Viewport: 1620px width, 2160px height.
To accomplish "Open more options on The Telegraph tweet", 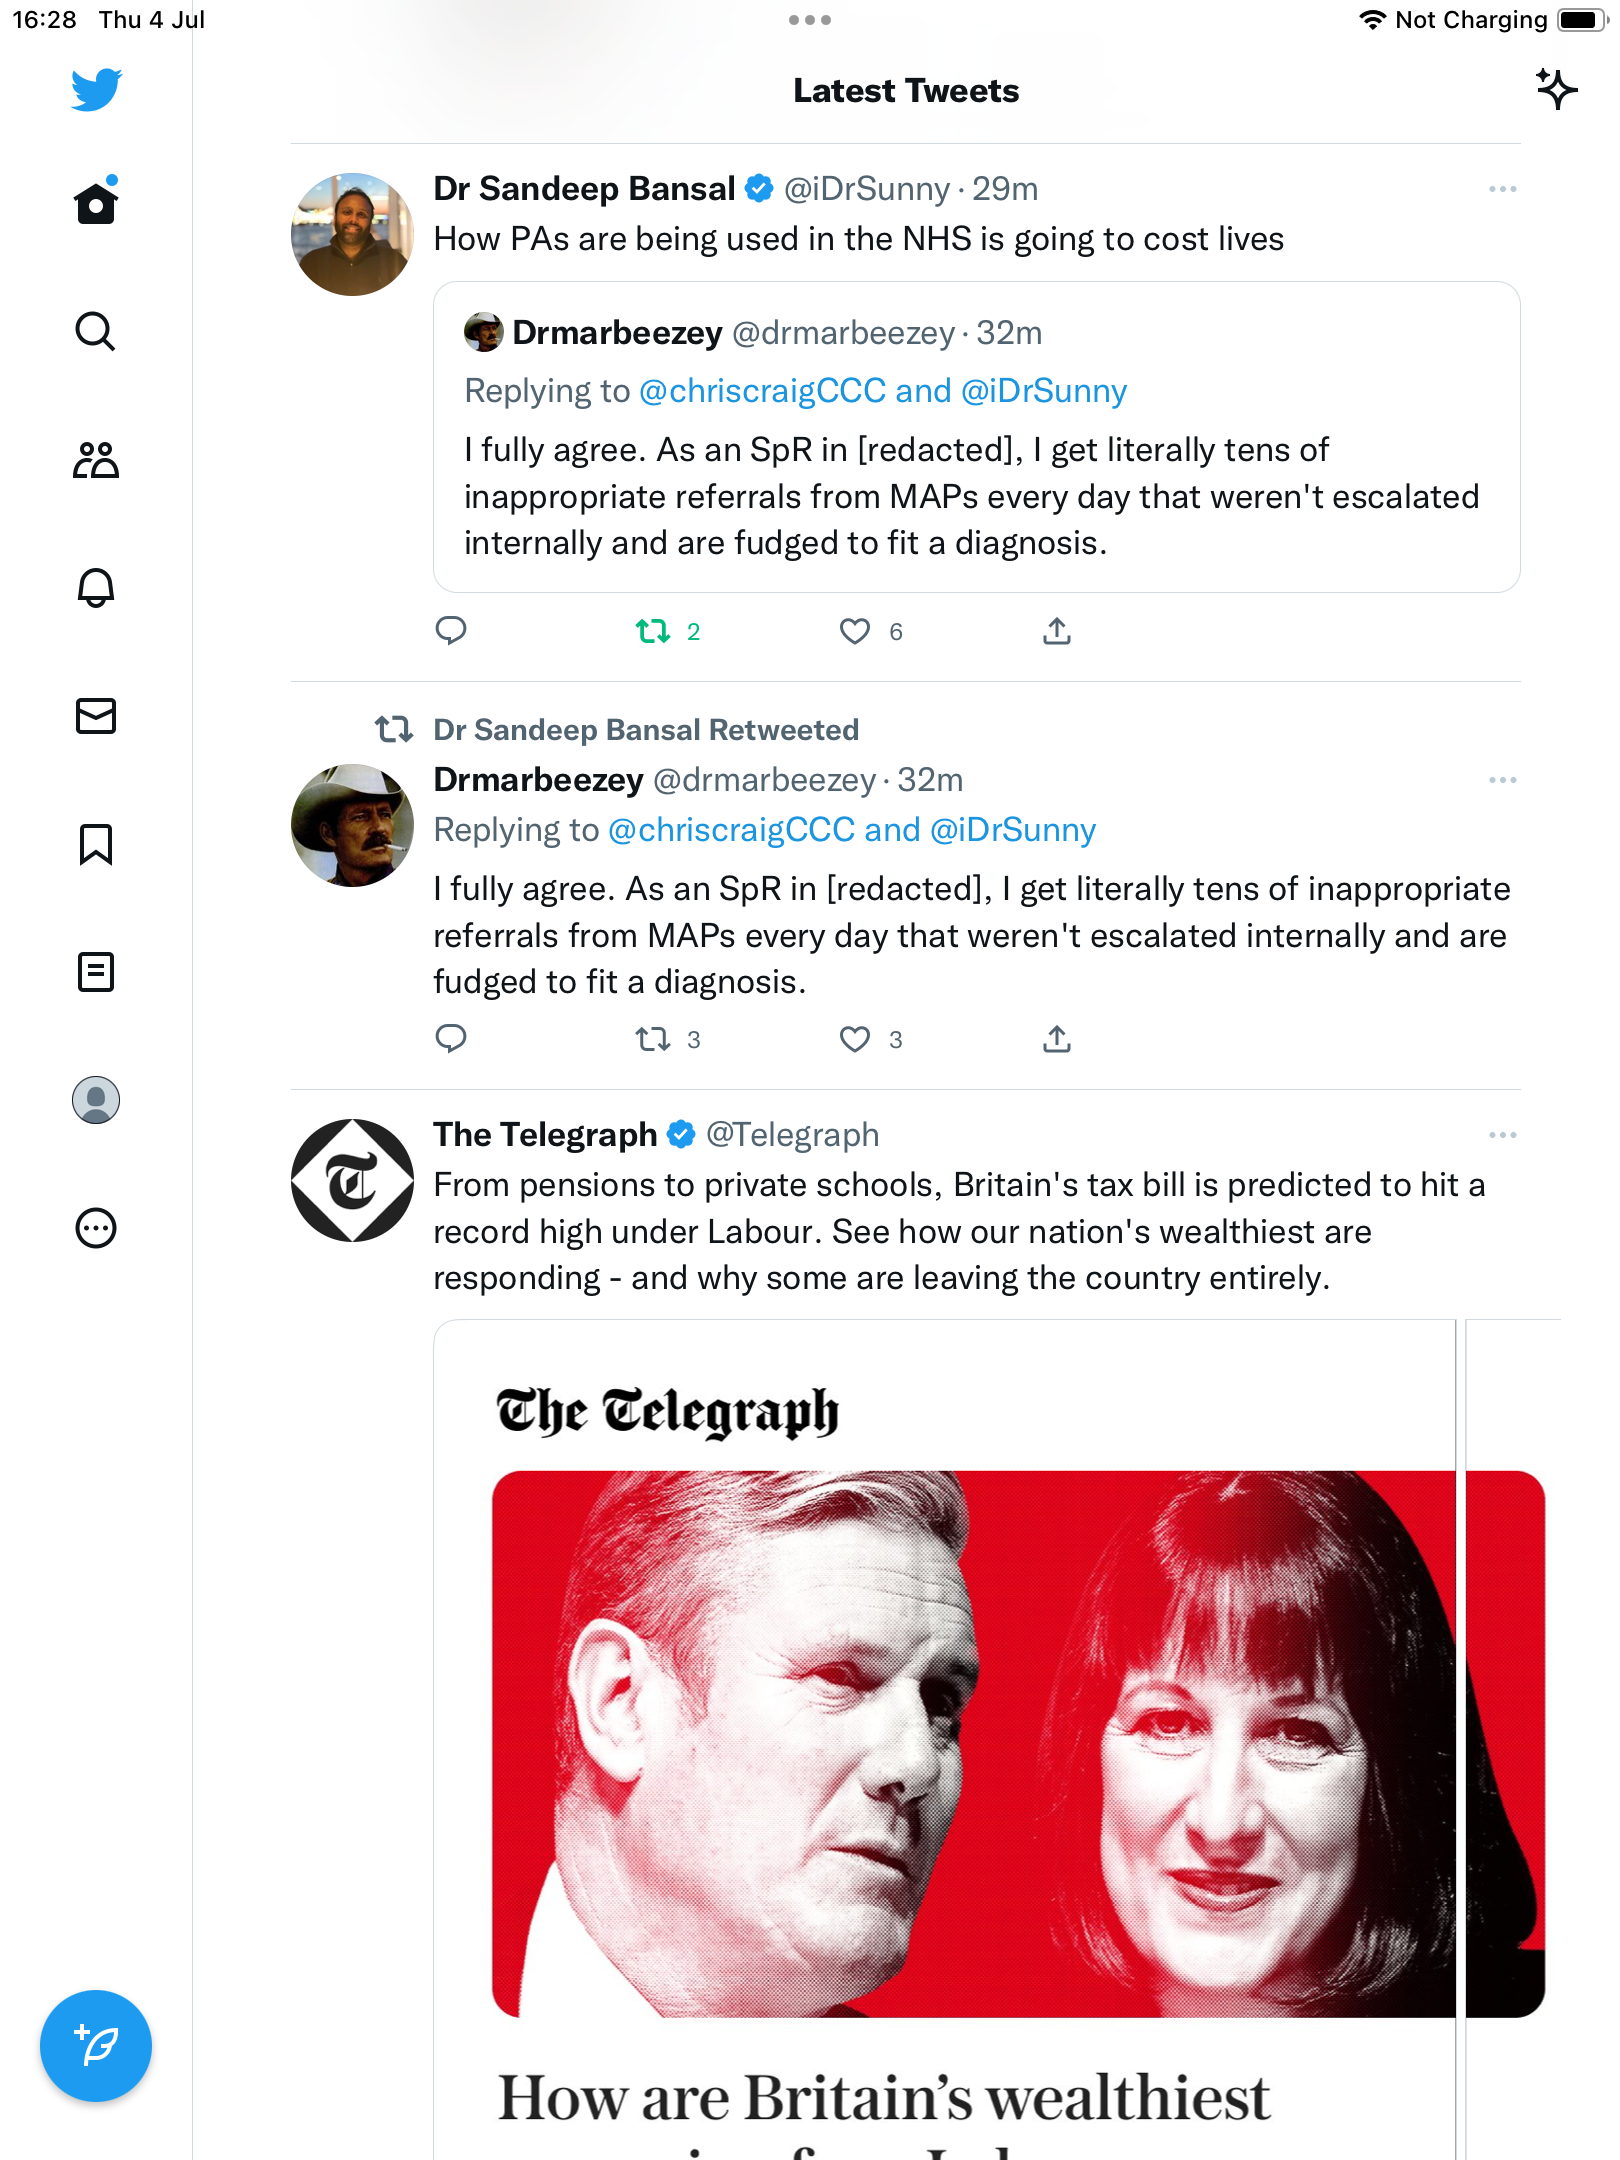I will click(1502, 1135).
